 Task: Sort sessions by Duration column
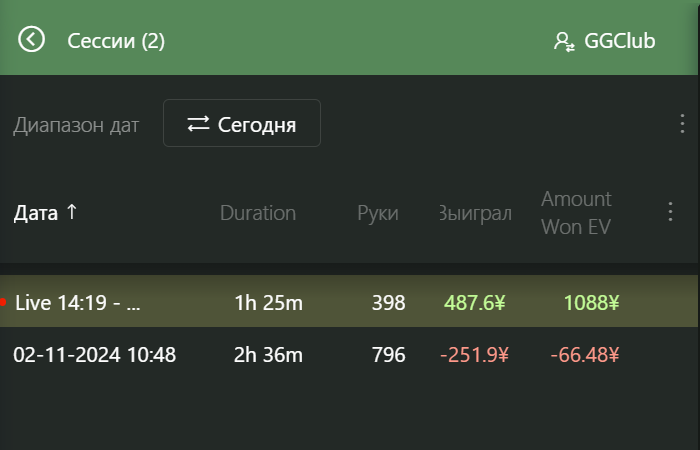258,213
